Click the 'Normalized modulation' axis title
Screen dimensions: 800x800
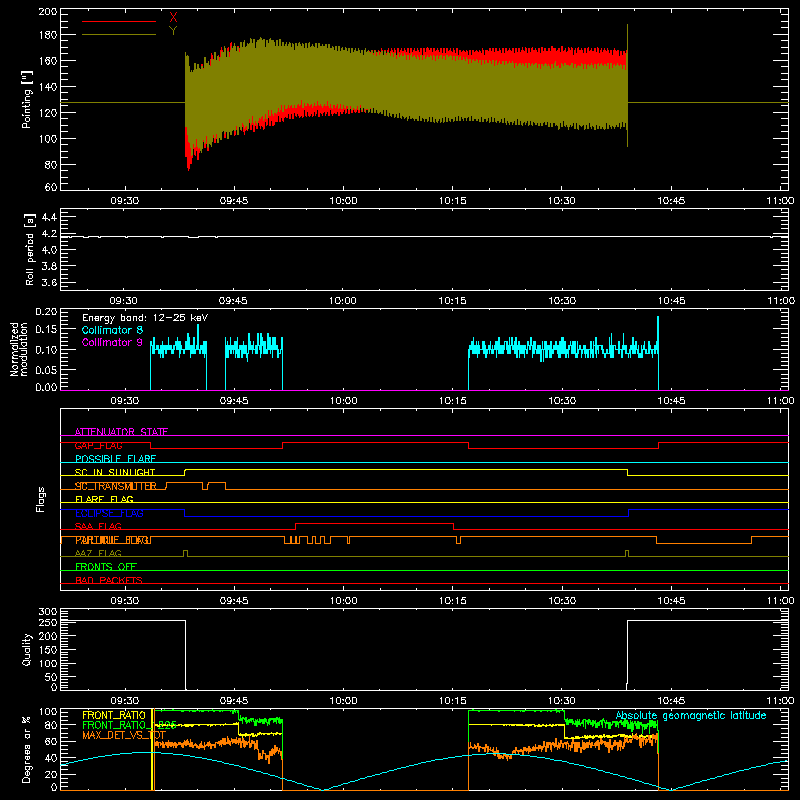pos(19,349)
